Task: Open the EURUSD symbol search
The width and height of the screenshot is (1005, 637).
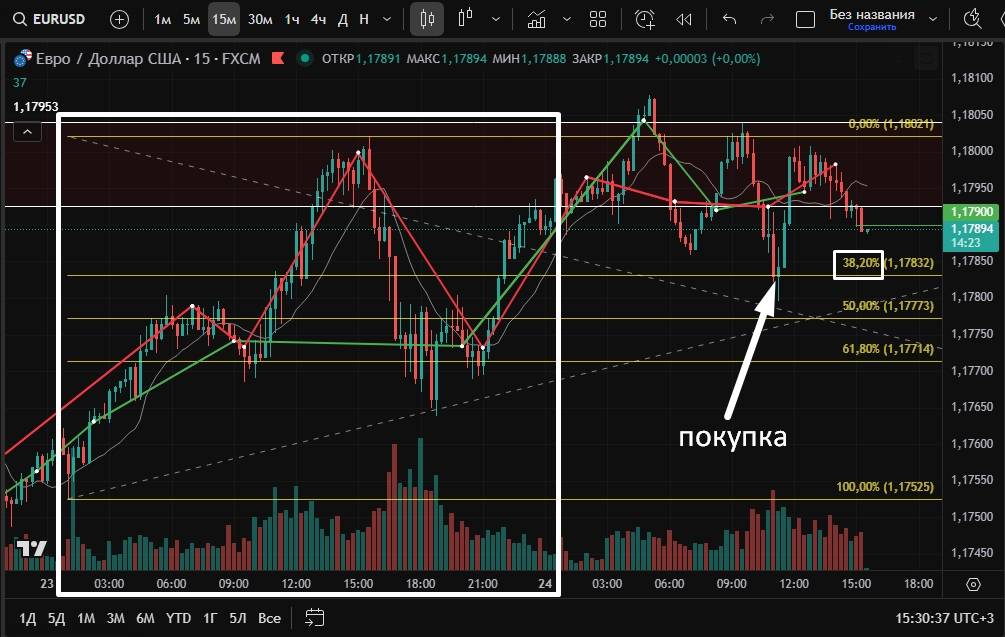Action: click(x=52, y=19)
